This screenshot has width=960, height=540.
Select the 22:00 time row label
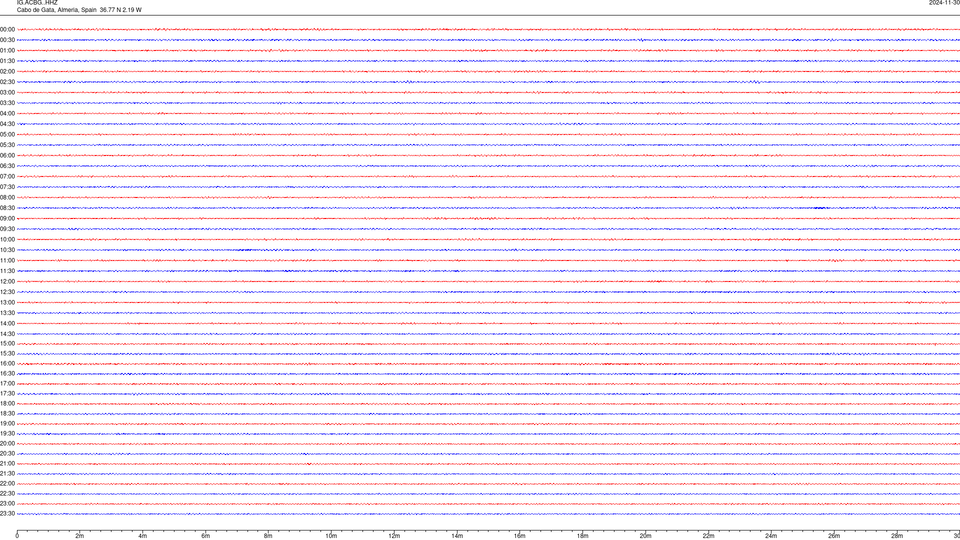pos(7,484)
